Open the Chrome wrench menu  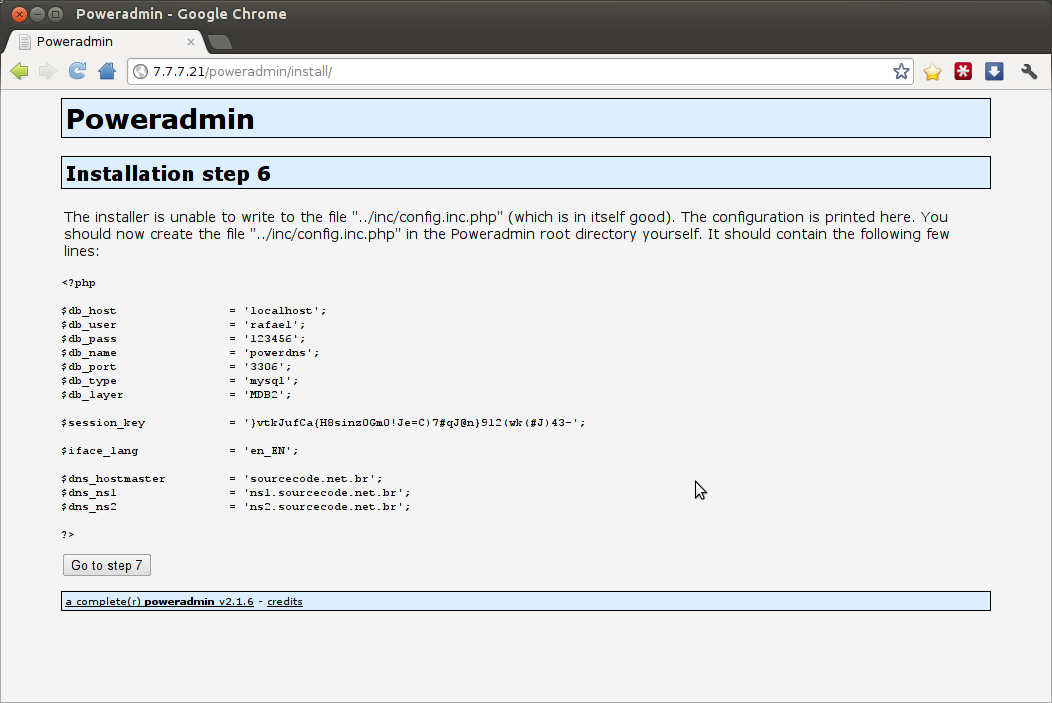pyautogui.click(x=1029, y=71)
